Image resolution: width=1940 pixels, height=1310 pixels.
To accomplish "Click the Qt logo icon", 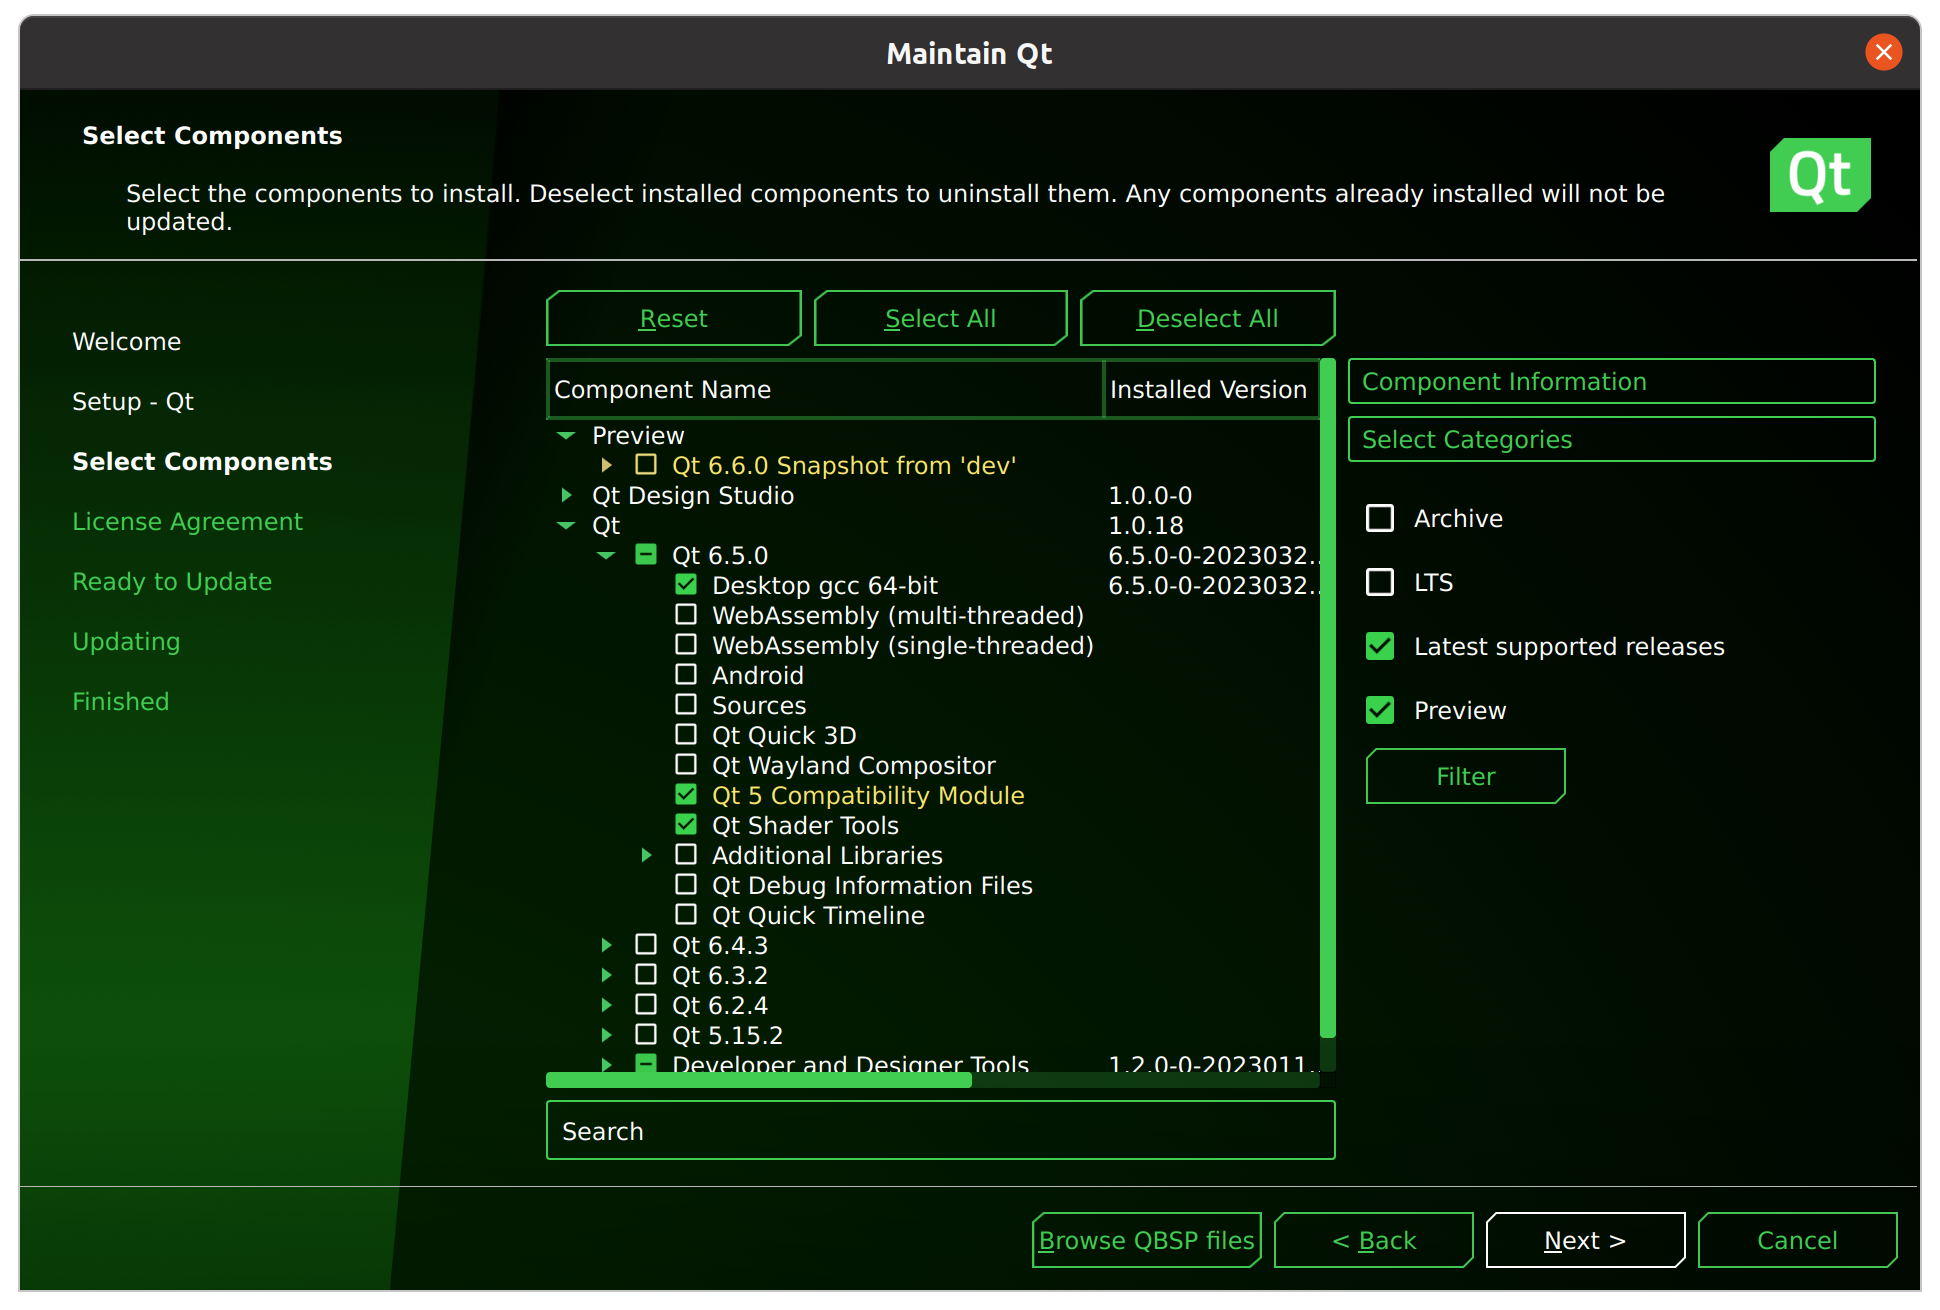I will pyautogui.click(x=1819, y=175).
